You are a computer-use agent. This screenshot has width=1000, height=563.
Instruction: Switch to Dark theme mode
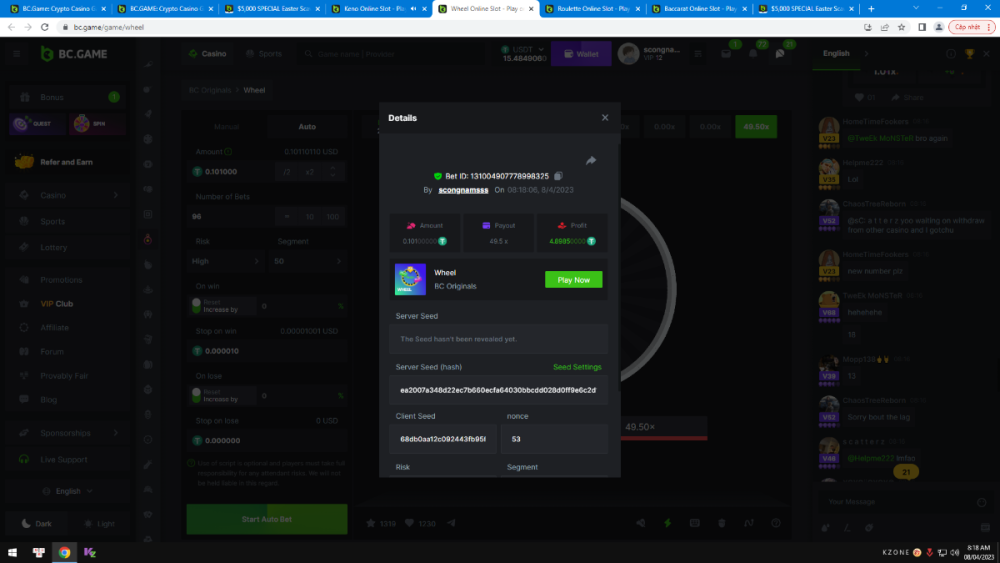tap(36, 524)
